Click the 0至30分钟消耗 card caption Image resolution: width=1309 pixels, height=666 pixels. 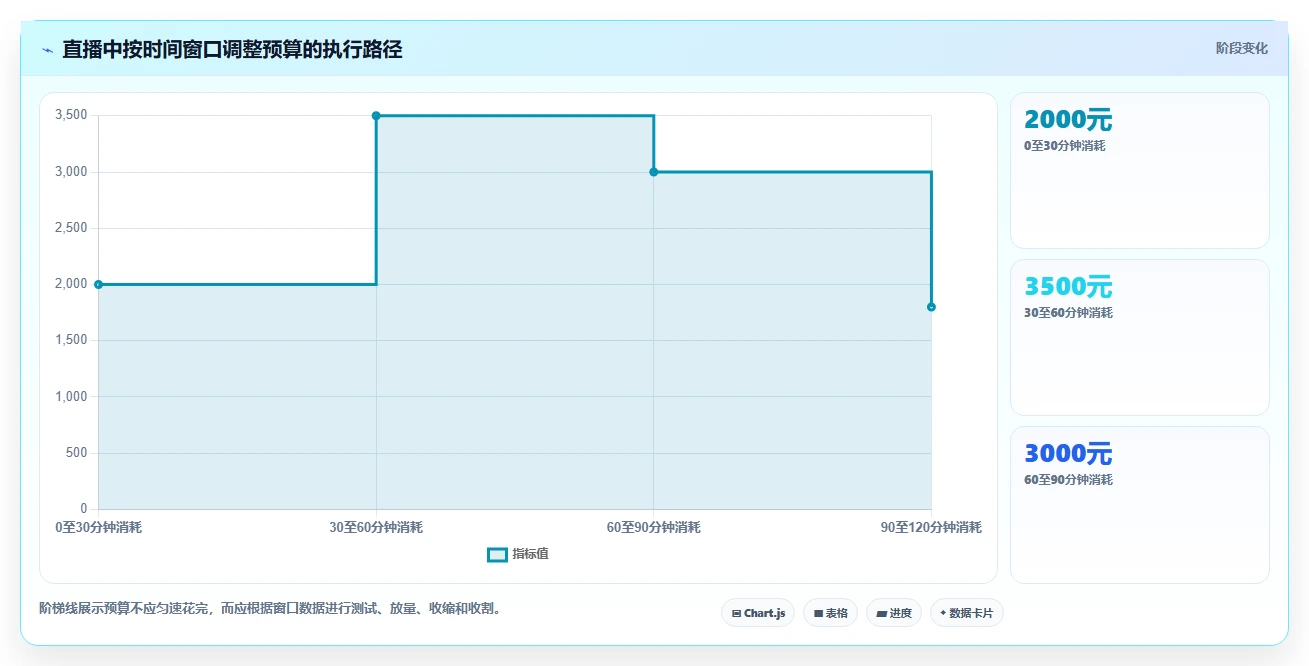[x=1064, y=146]
